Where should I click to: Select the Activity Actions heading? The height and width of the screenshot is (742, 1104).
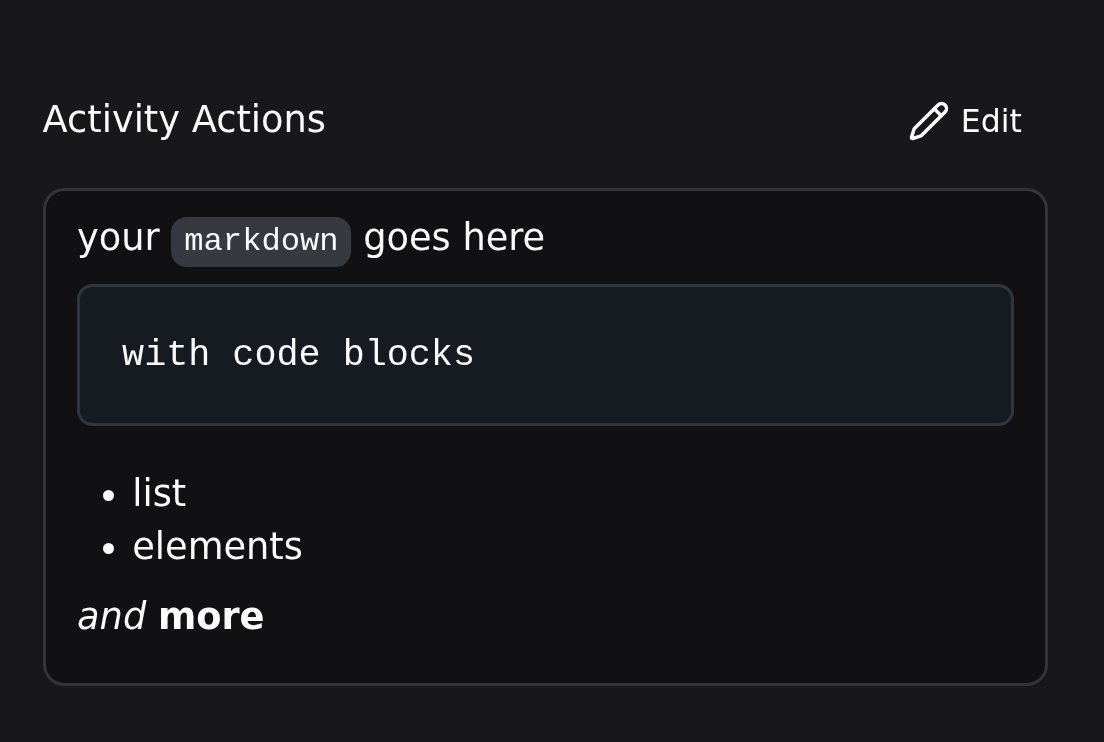click(x=184, y=118)
